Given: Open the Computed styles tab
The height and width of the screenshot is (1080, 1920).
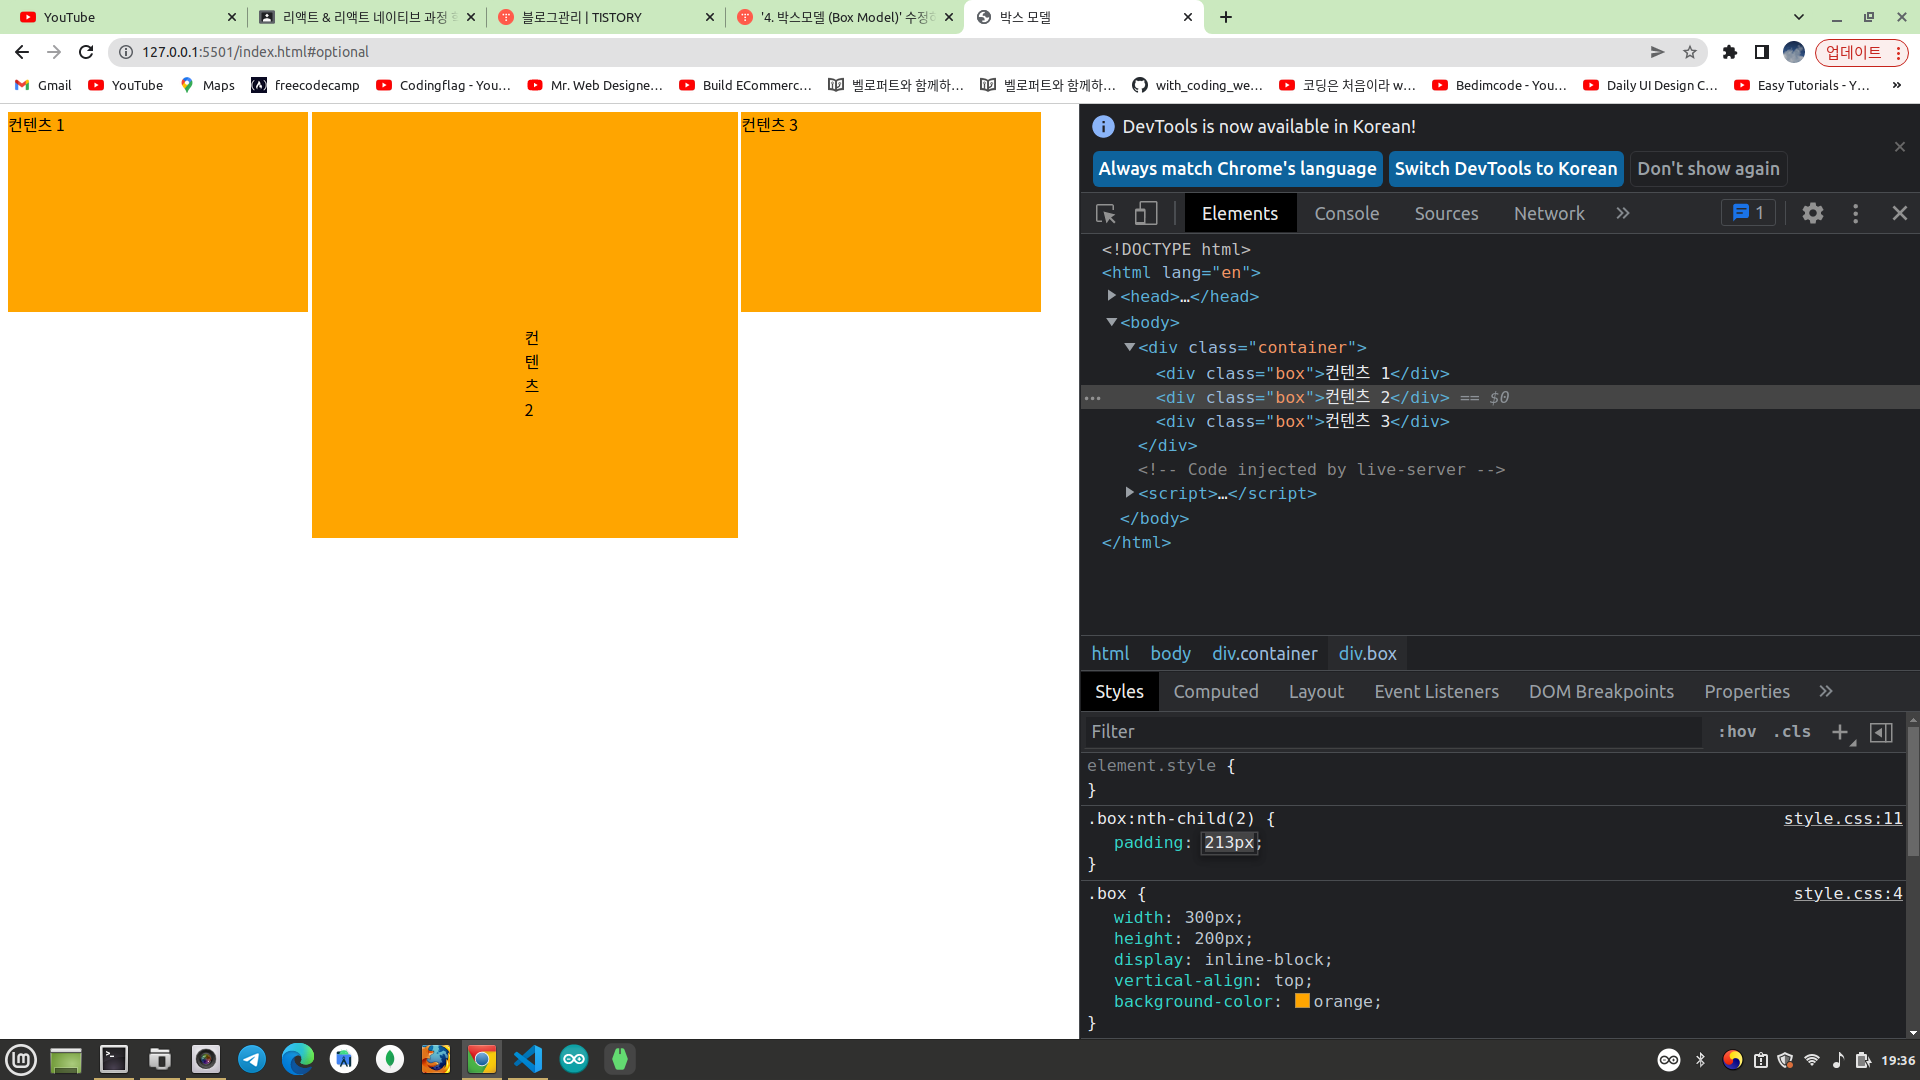Looking at the screenshot, I should pos(1215,692).
